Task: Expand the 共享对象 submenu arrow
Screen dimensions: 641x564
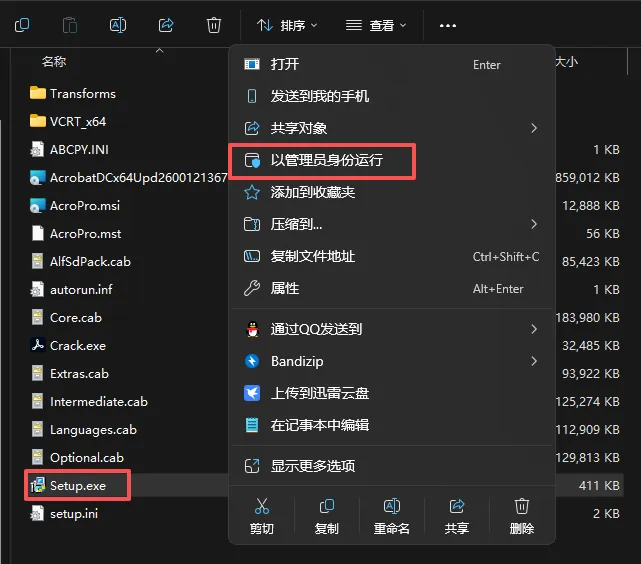Action: pos(534,128)
